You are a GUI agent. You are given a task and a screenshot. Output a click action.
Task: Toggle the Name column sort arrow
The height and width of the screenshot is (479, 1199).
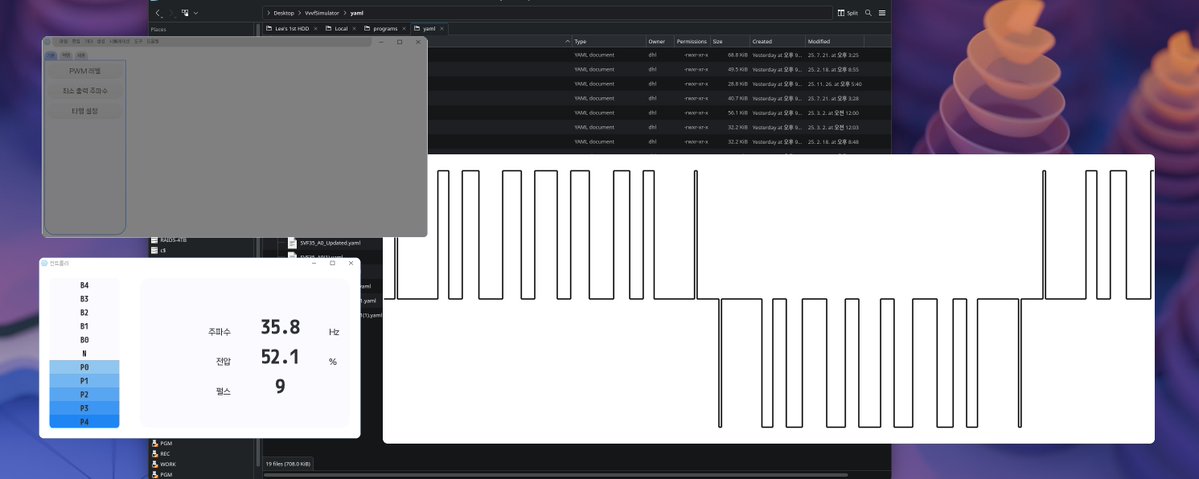point(567,41)
